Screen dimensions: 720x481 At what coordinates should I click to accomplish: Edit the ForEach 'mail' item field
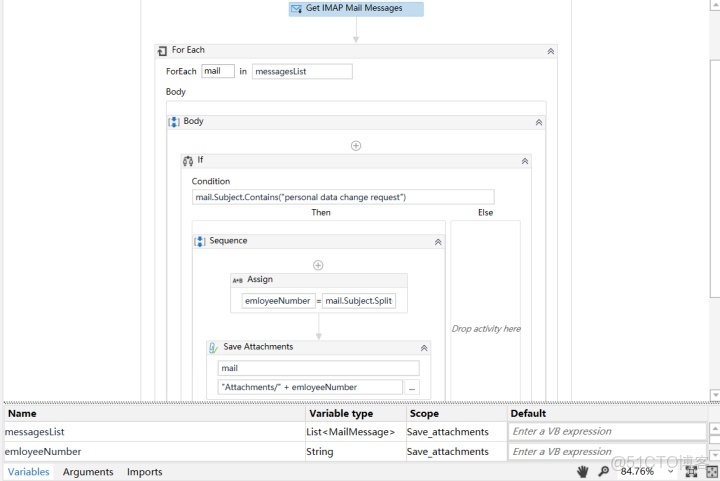[218, 71]
